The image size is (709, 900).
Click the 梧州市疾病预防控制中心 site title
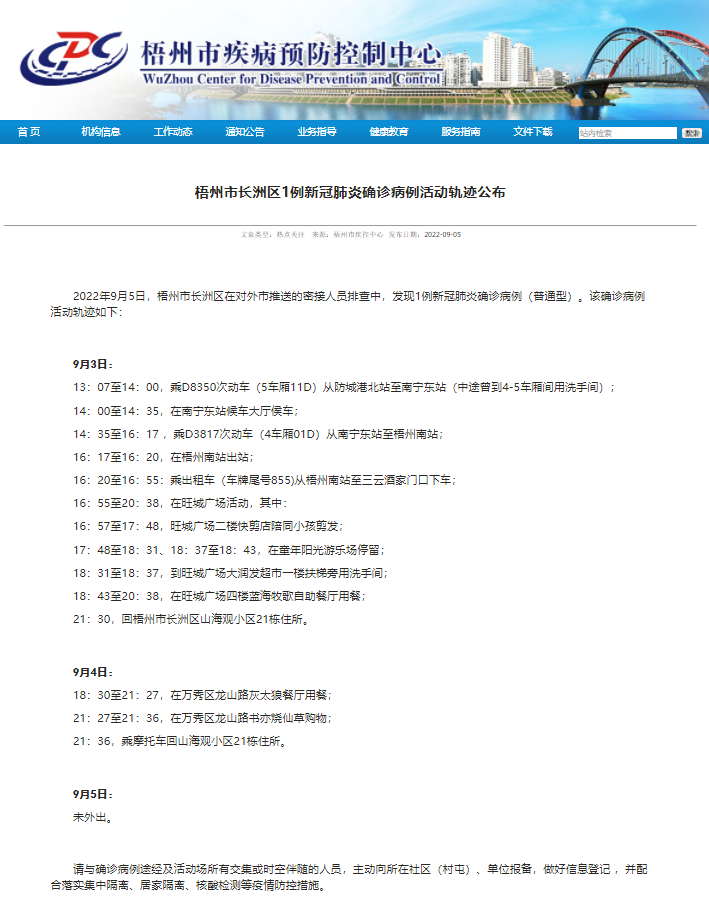coord(292,52)
